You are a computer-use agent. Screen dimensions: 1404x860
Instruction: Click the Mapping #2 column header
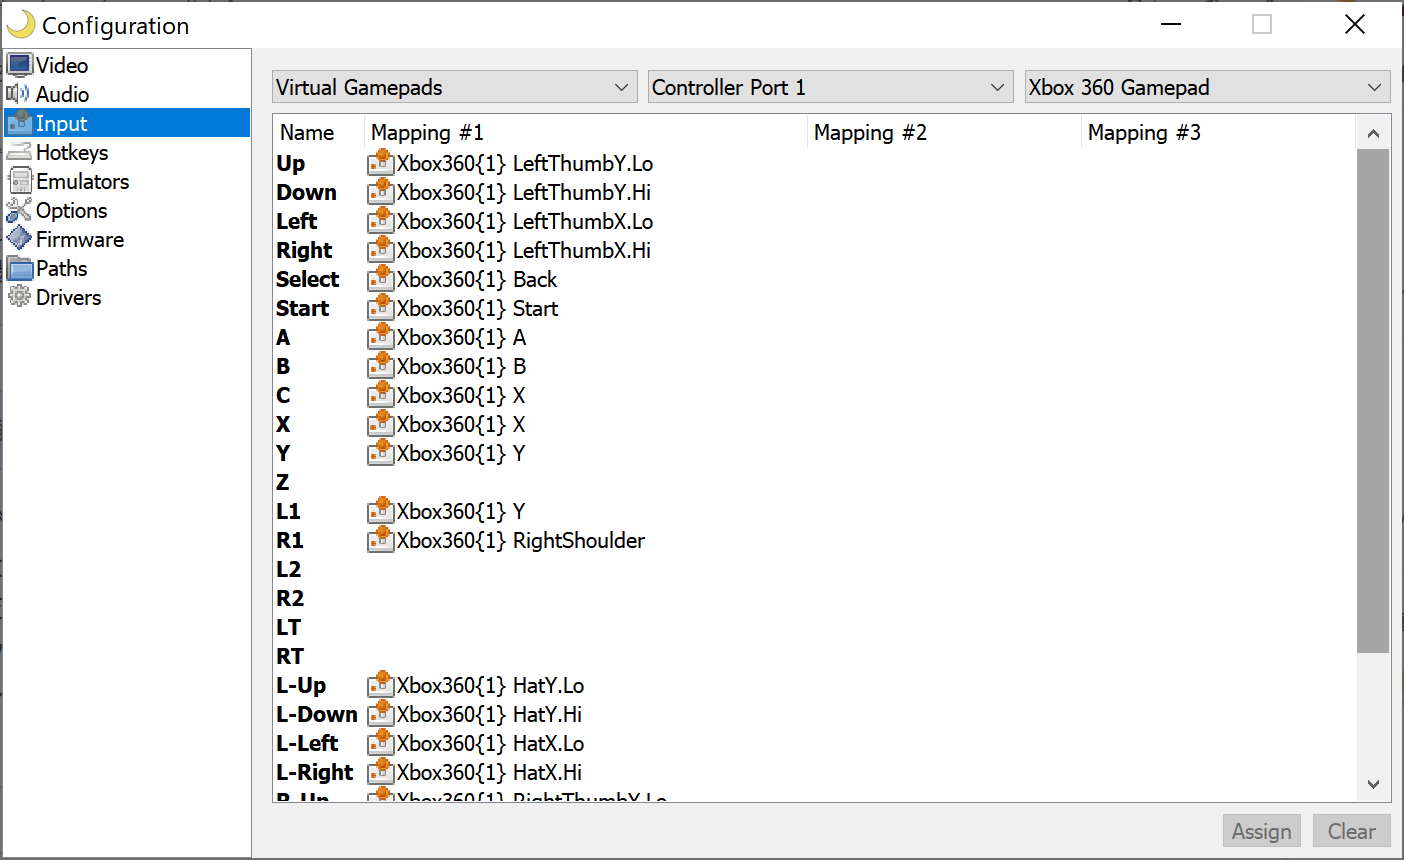pyautogui.click(x=870, y=132)
